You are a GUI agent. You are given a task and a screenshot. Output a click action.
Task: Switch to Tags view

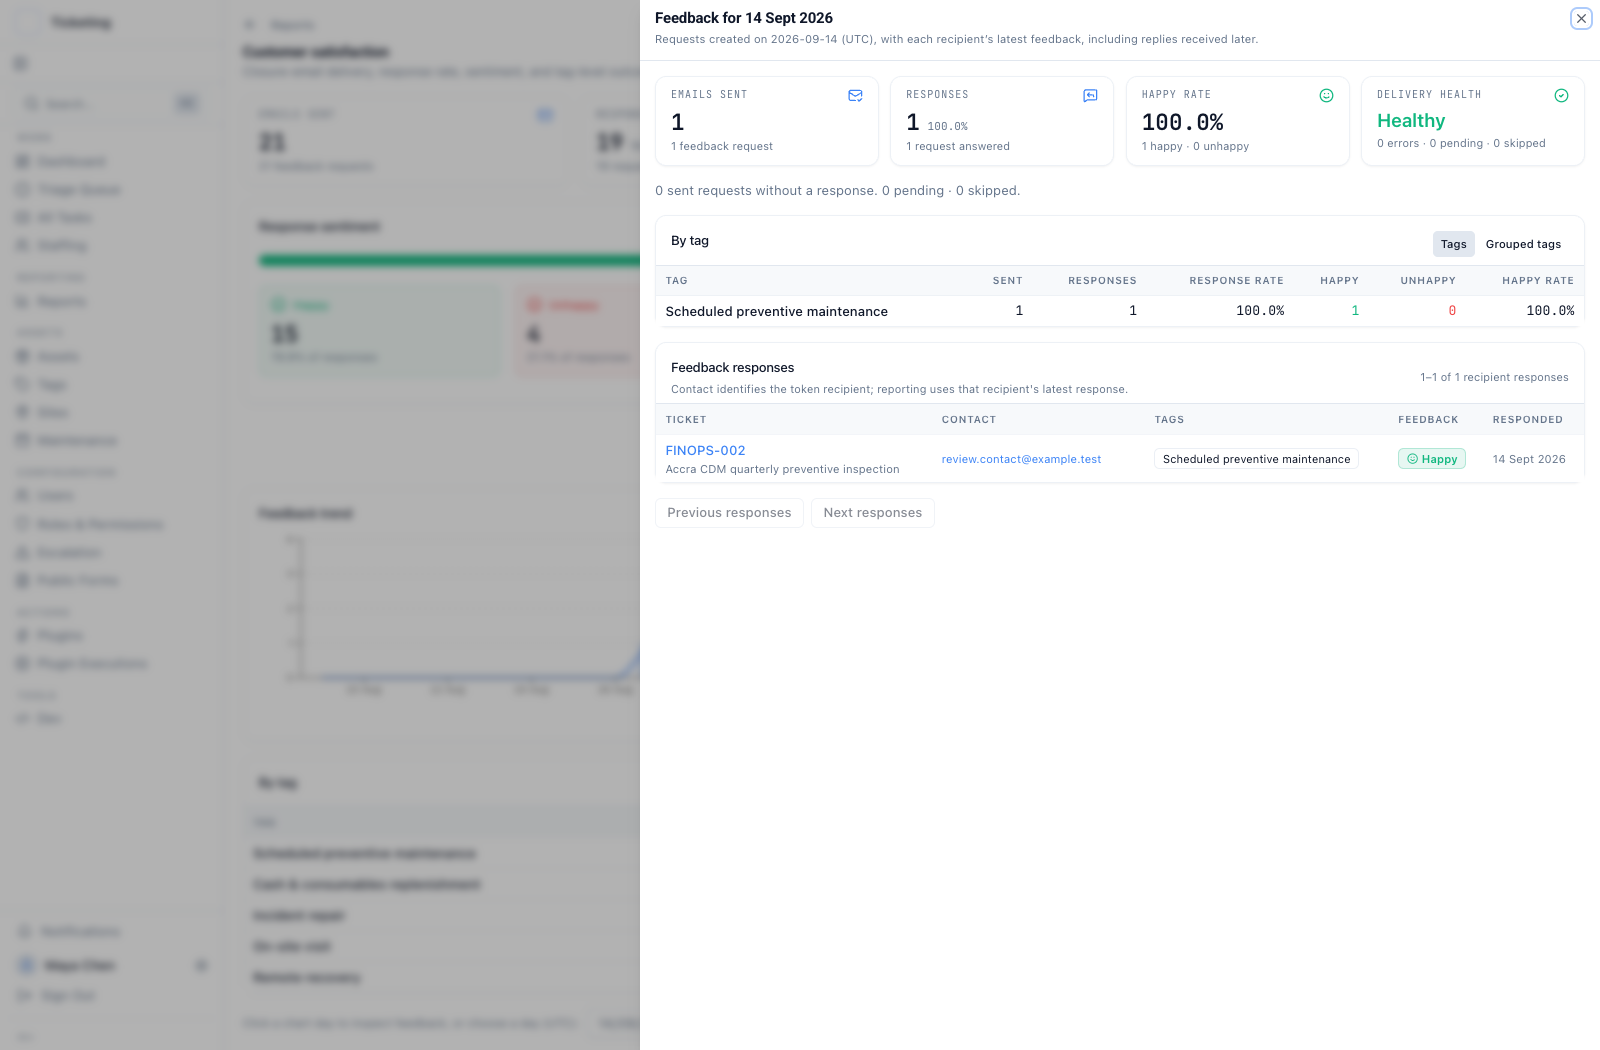(1453, 244)
